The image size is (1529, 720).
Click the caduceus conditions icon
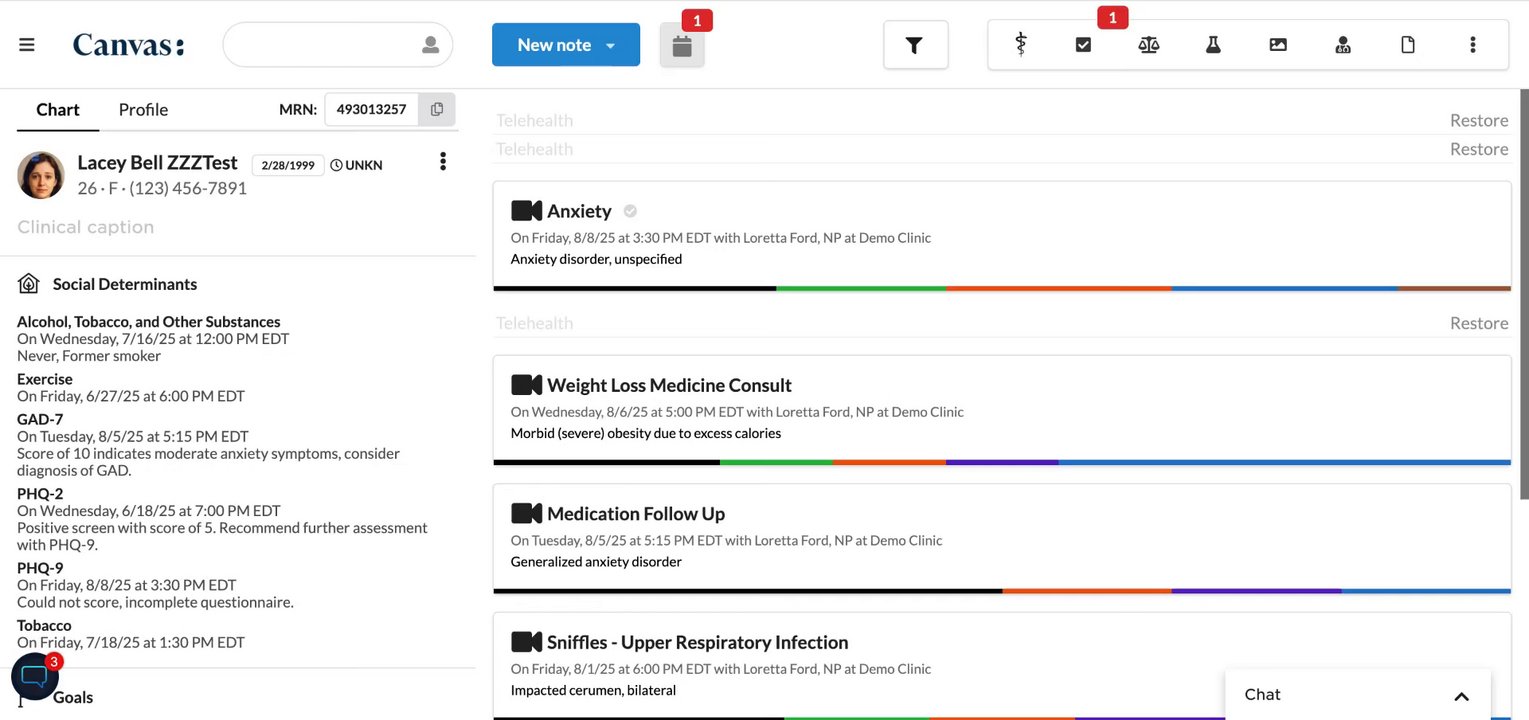point(1020,45)
